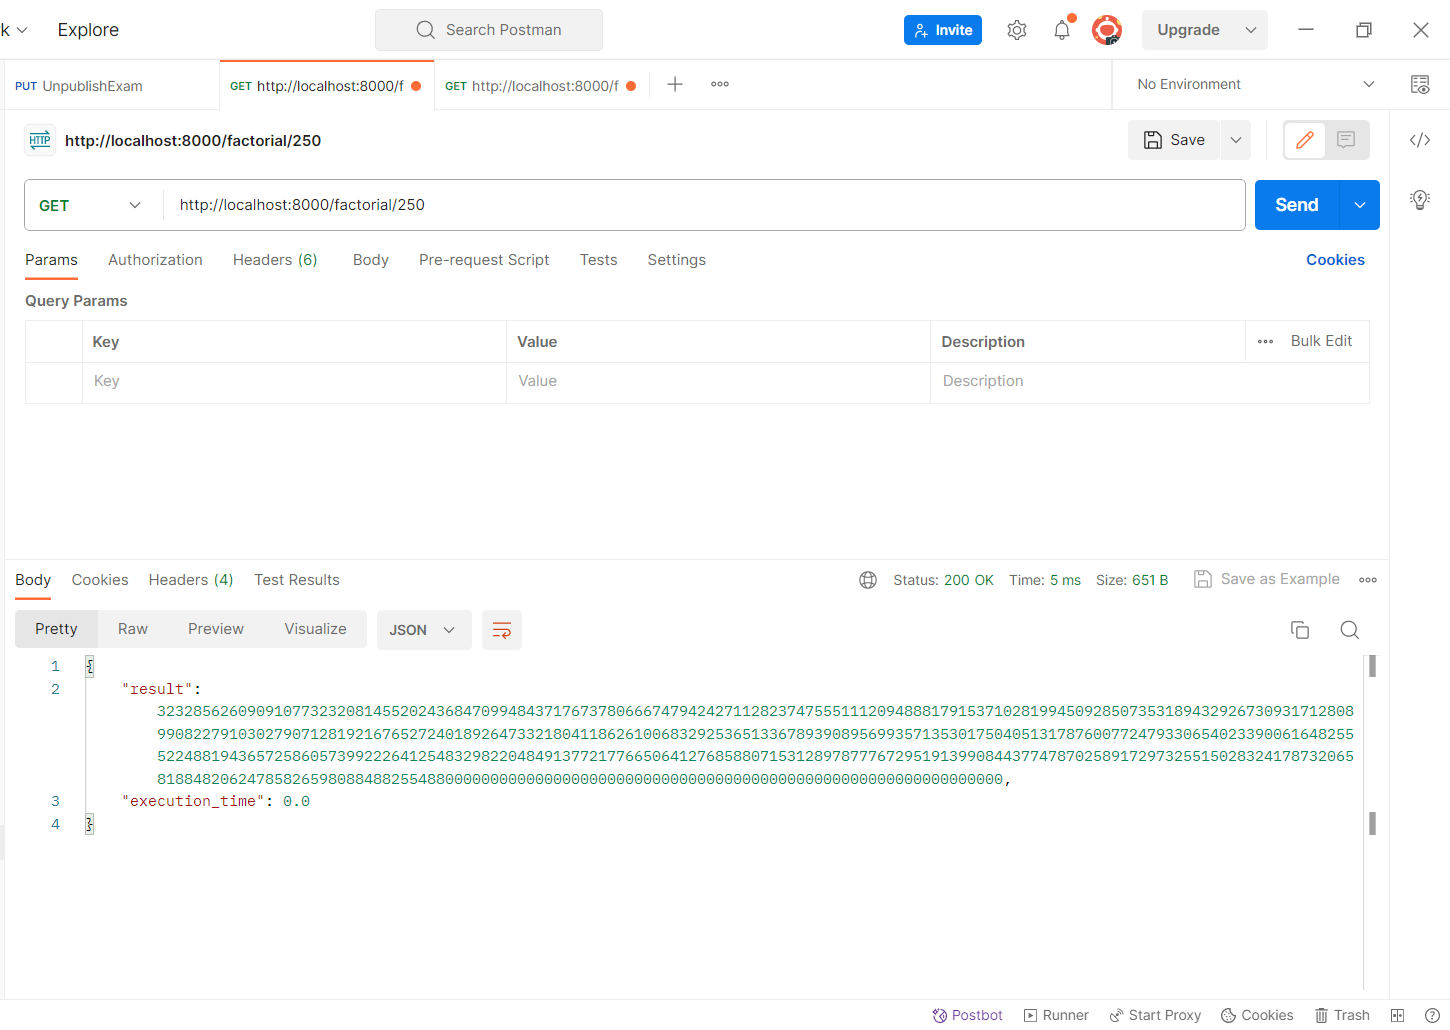This screenshot has height=1030, width=1450.
Task: Open the notifications bell
Action: point(1062,30)
